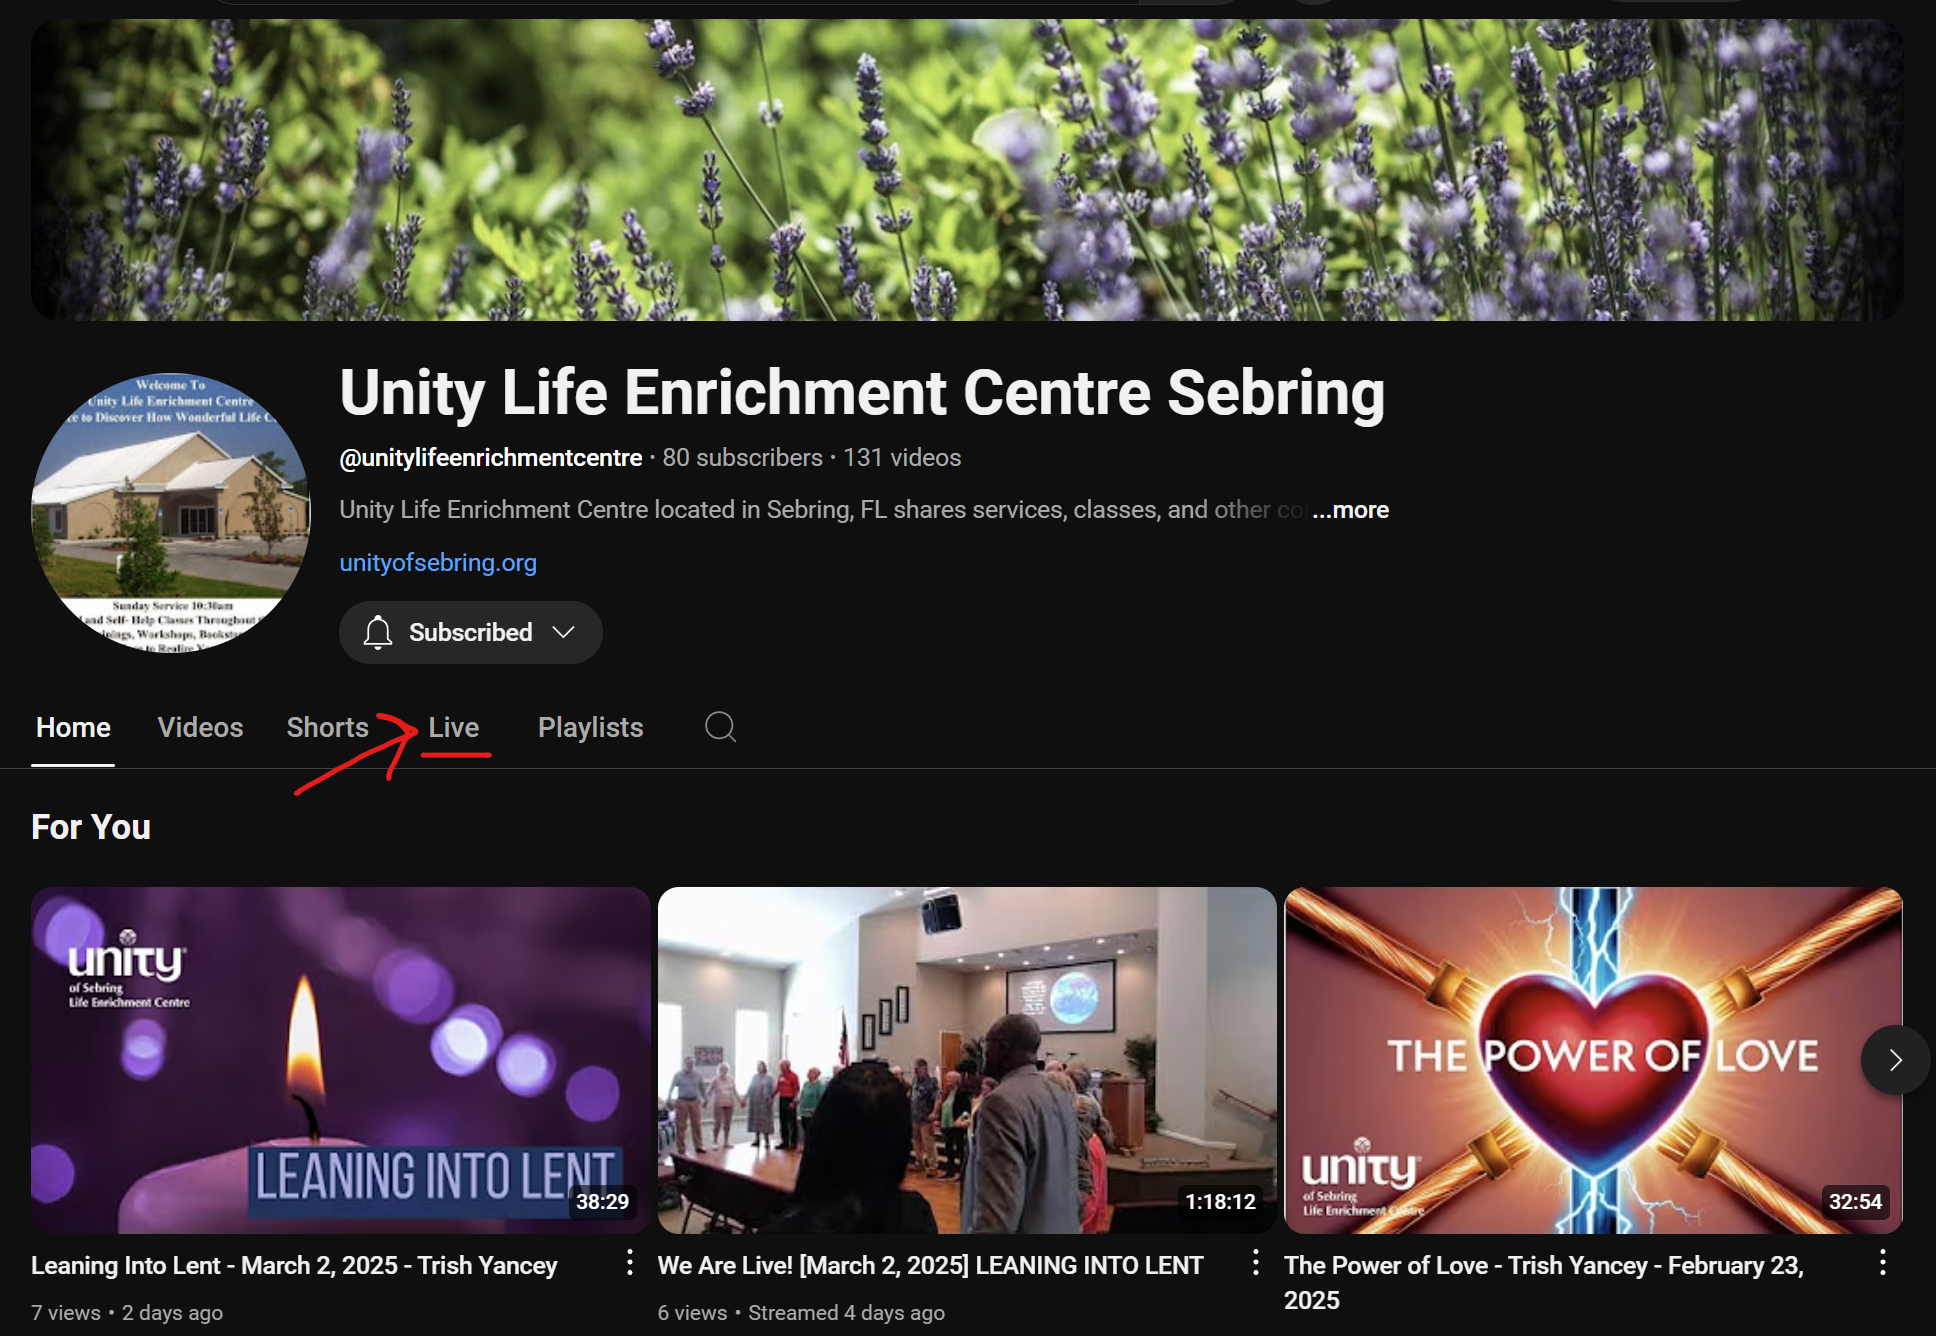Select the Playlists tab
The width and height of the screenshot is (1936, 1336).
point(590,727)
